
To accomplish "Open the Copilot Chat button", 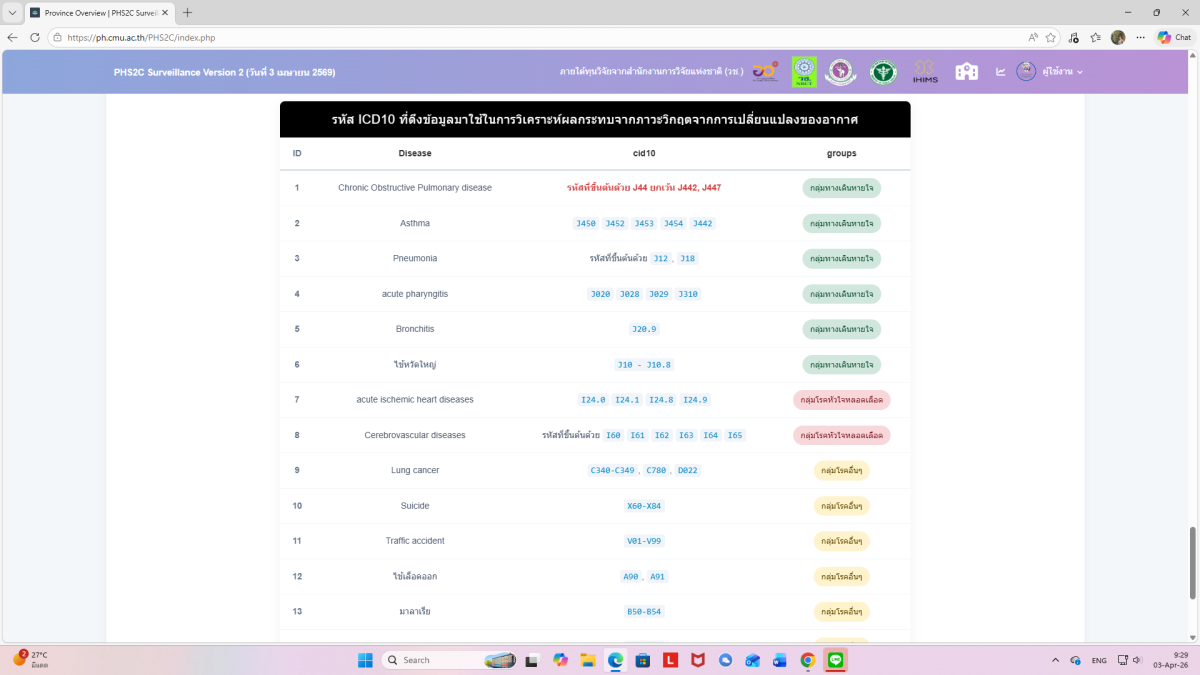I will click(x=1174, y=37).
